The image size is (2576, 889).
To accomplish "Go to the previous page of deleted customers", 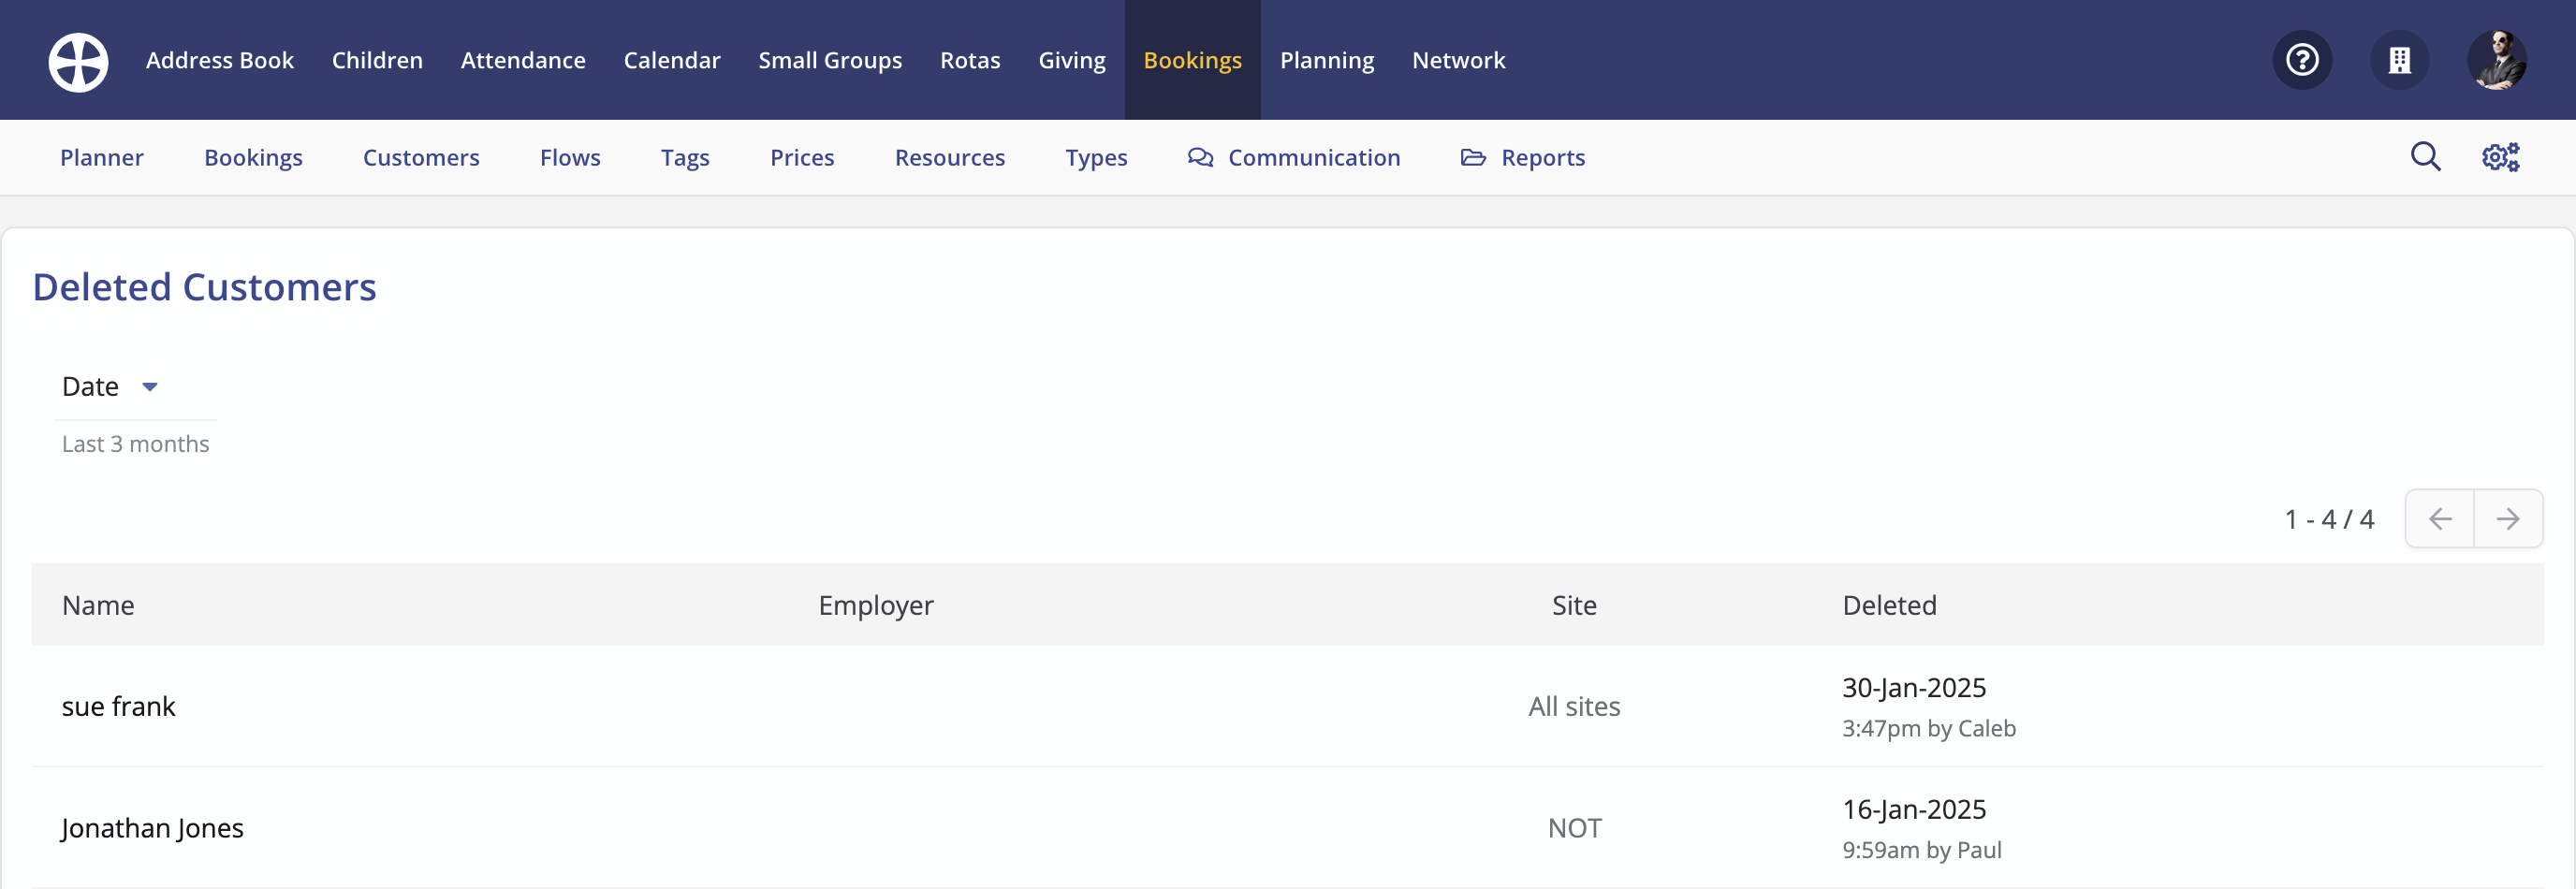I will [2440, 518].
